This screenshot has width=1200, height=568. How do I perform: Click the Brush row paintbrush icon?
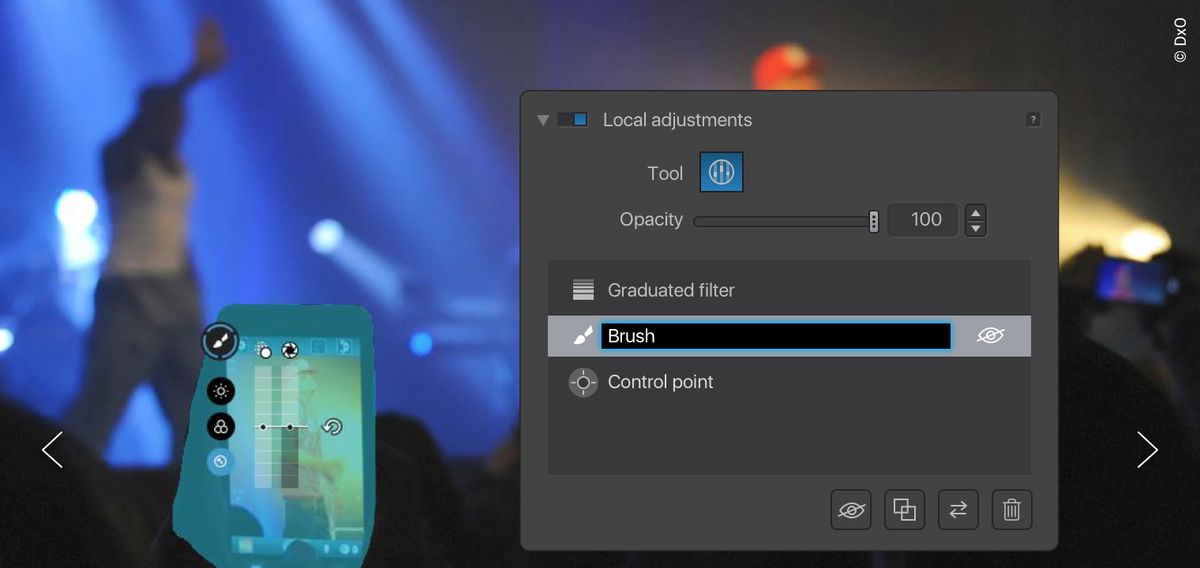tap(583, 336)
